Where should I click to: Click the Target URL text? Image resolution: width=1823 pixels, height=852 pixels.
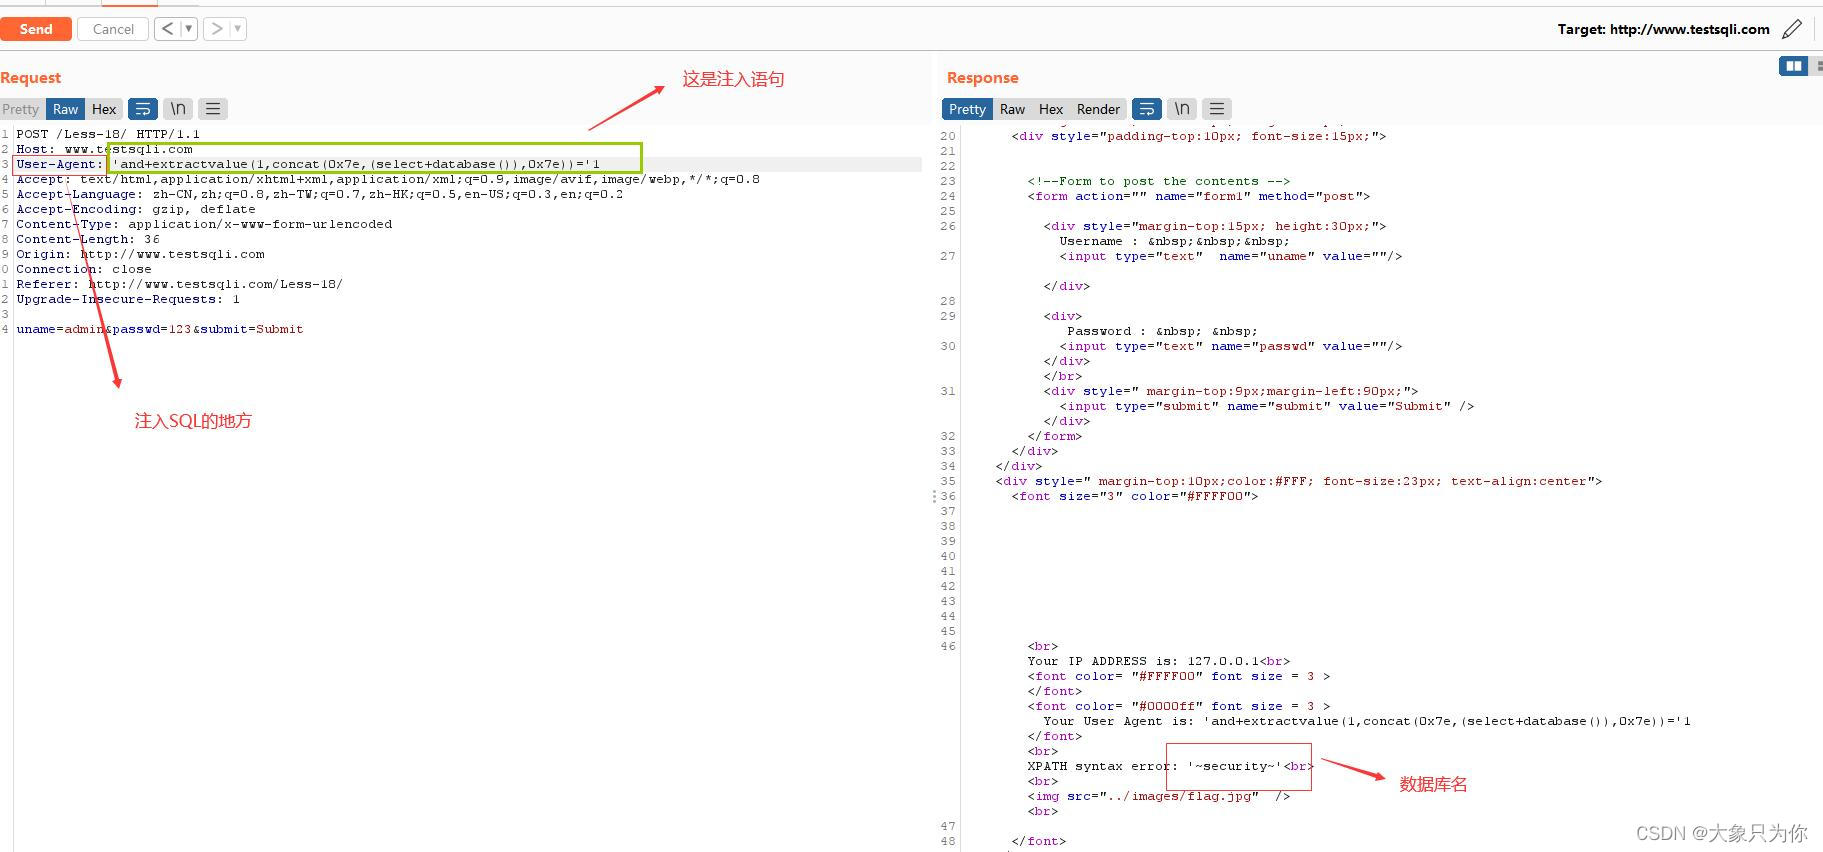pyautogui.click(x=1663, y=29)
